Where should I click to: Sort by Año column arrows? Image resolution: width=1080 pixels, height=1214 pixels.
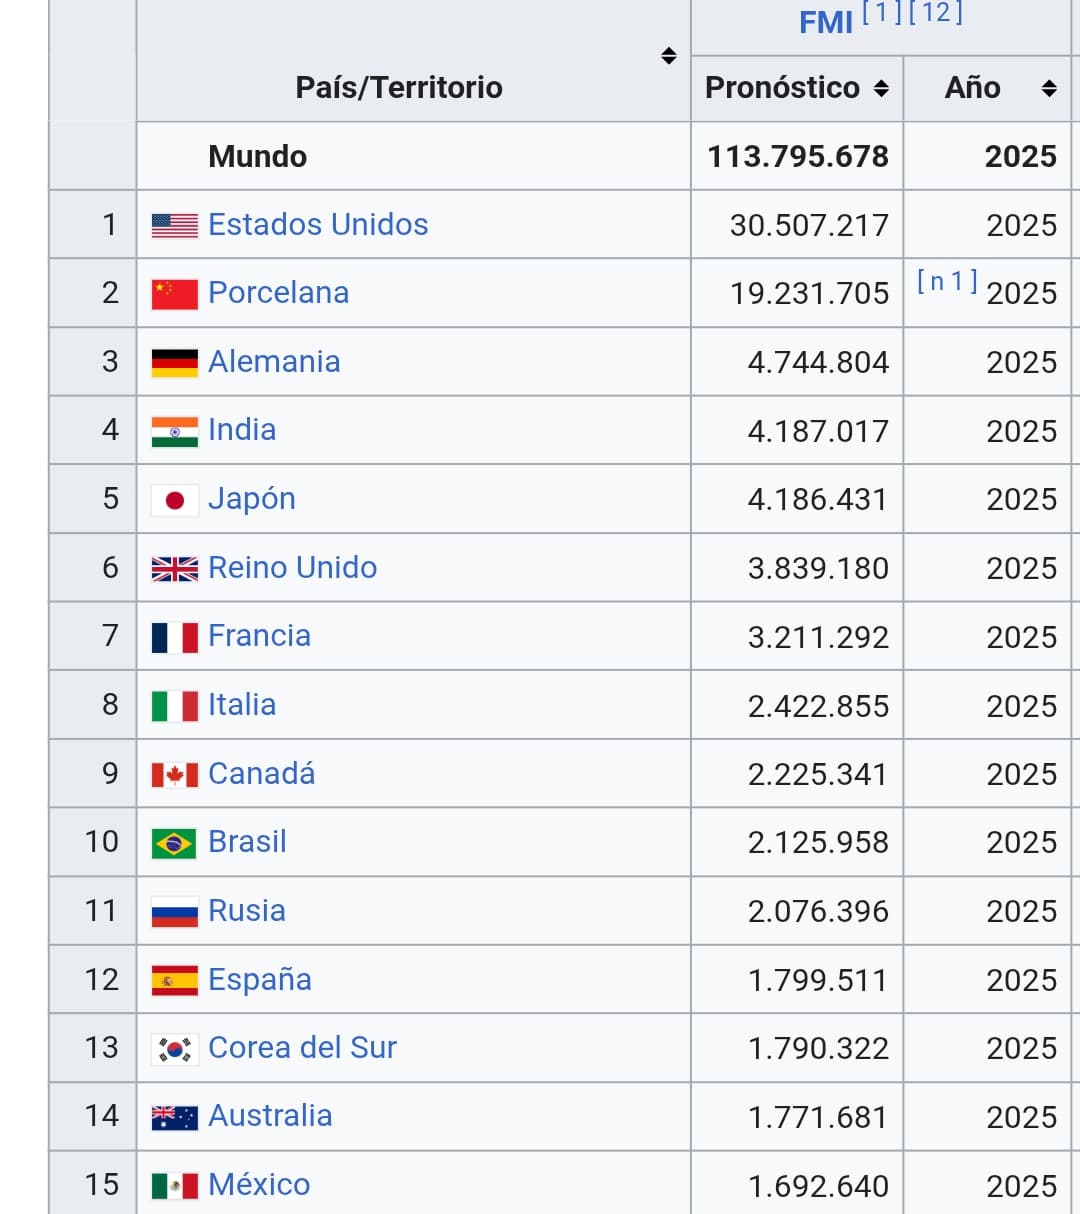click(1049, 88)
